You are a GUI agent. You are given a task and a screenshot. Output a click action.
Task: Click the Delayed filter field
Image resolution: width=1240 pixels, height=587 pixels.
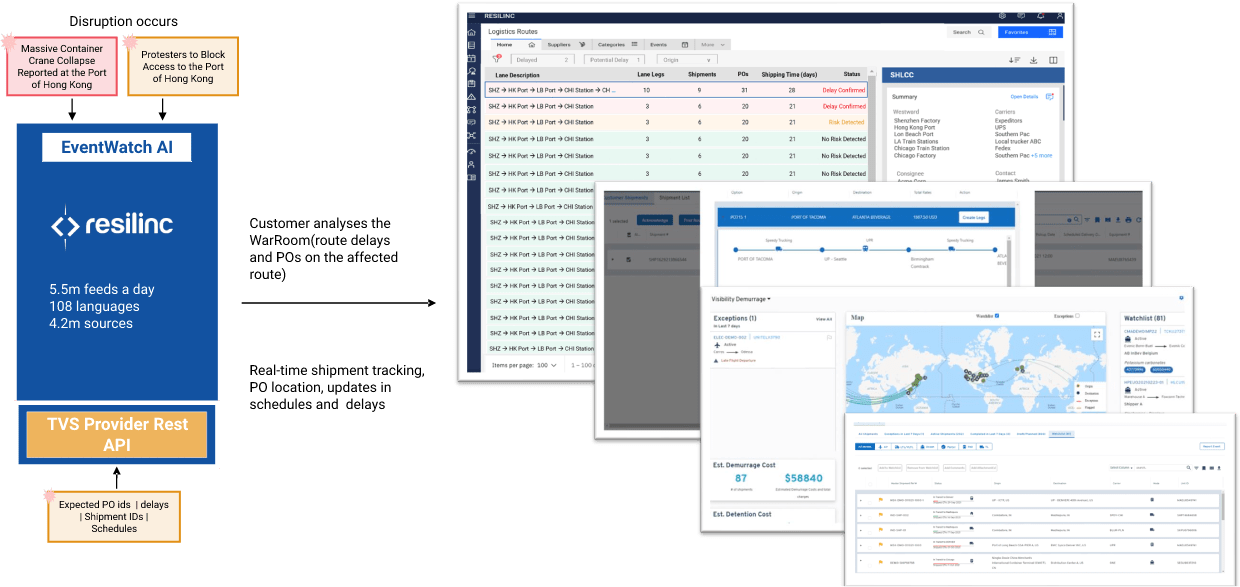tap(543, 60)
